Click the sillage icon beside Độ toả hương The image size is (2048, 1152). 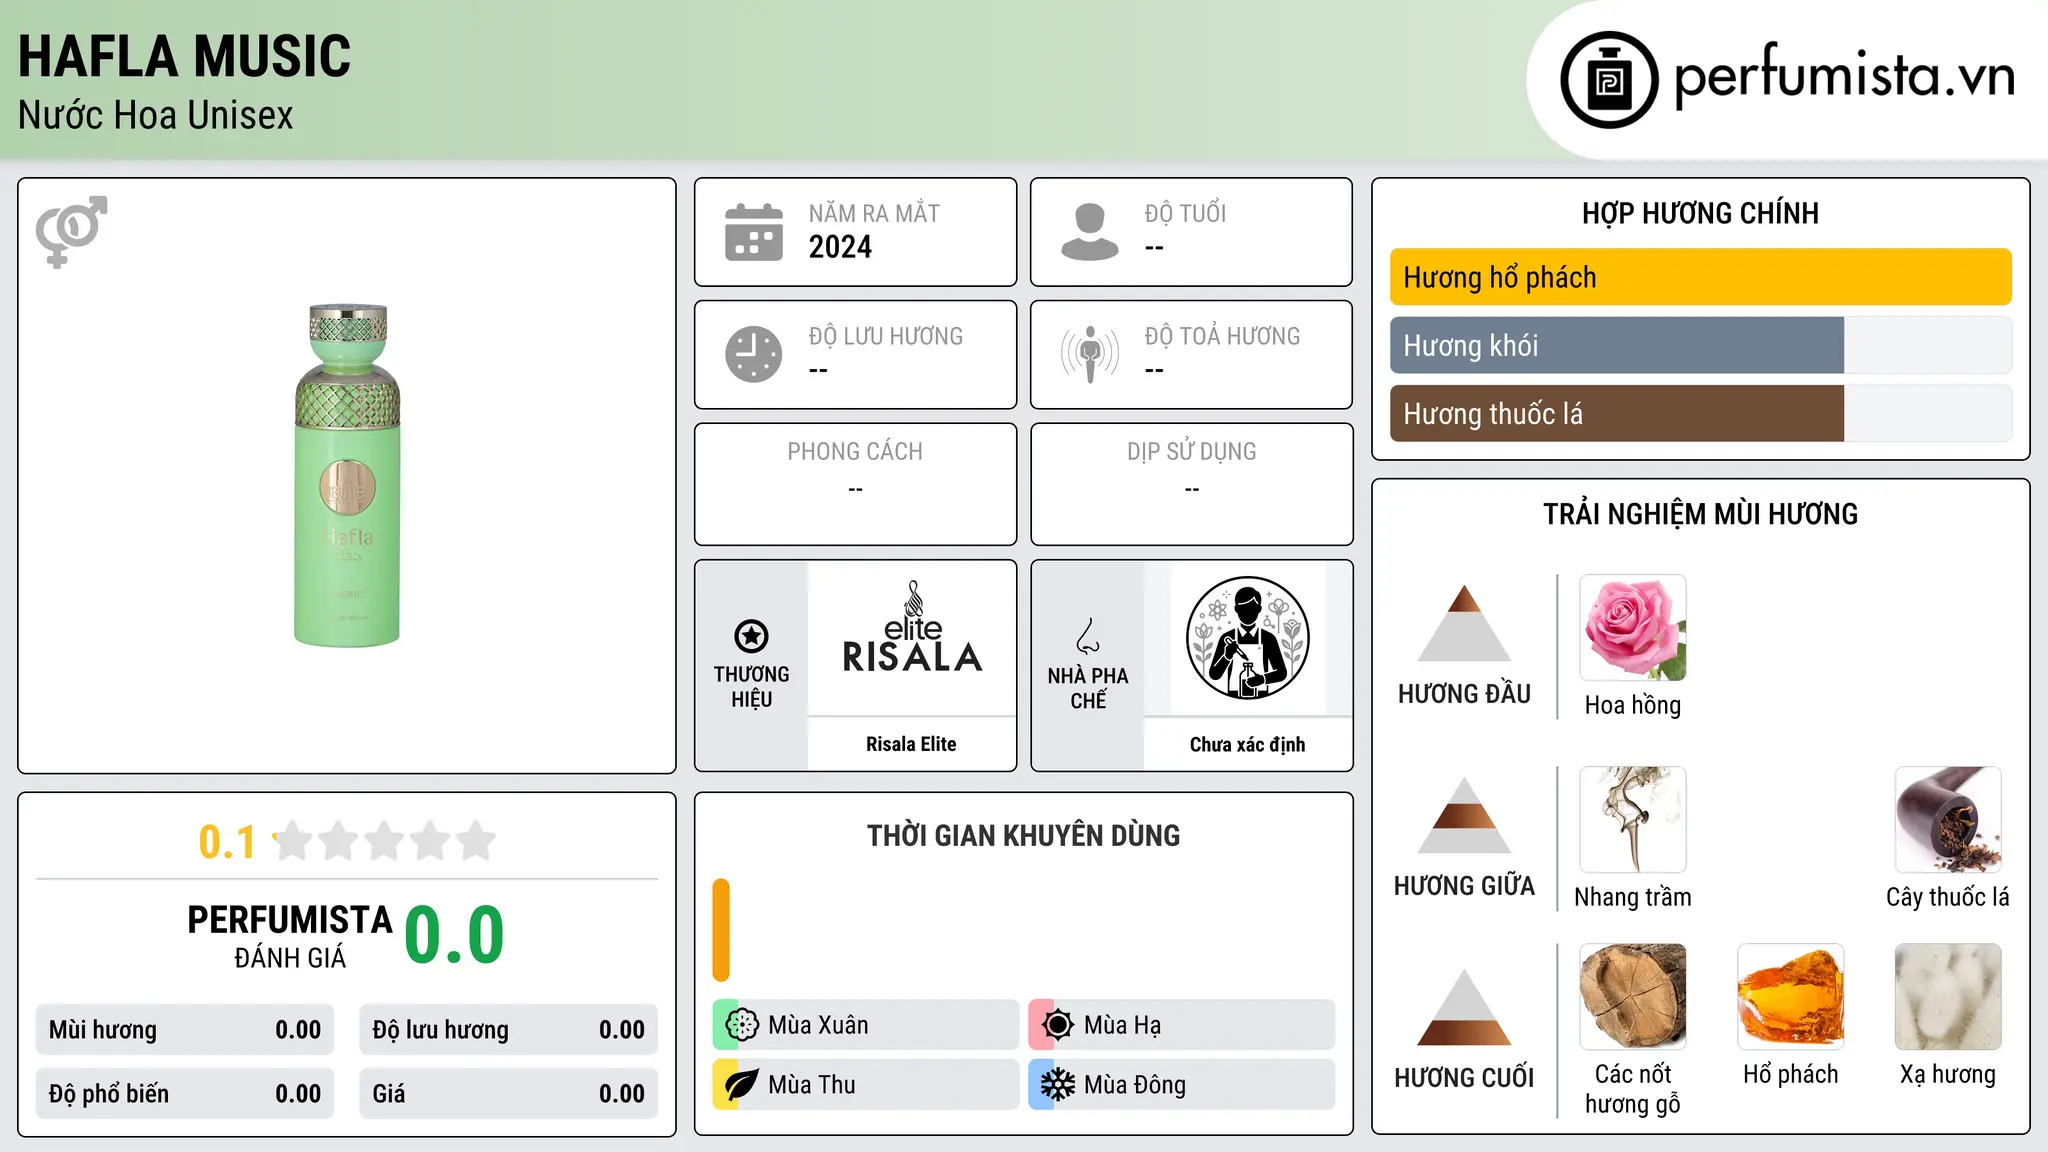1090,354
